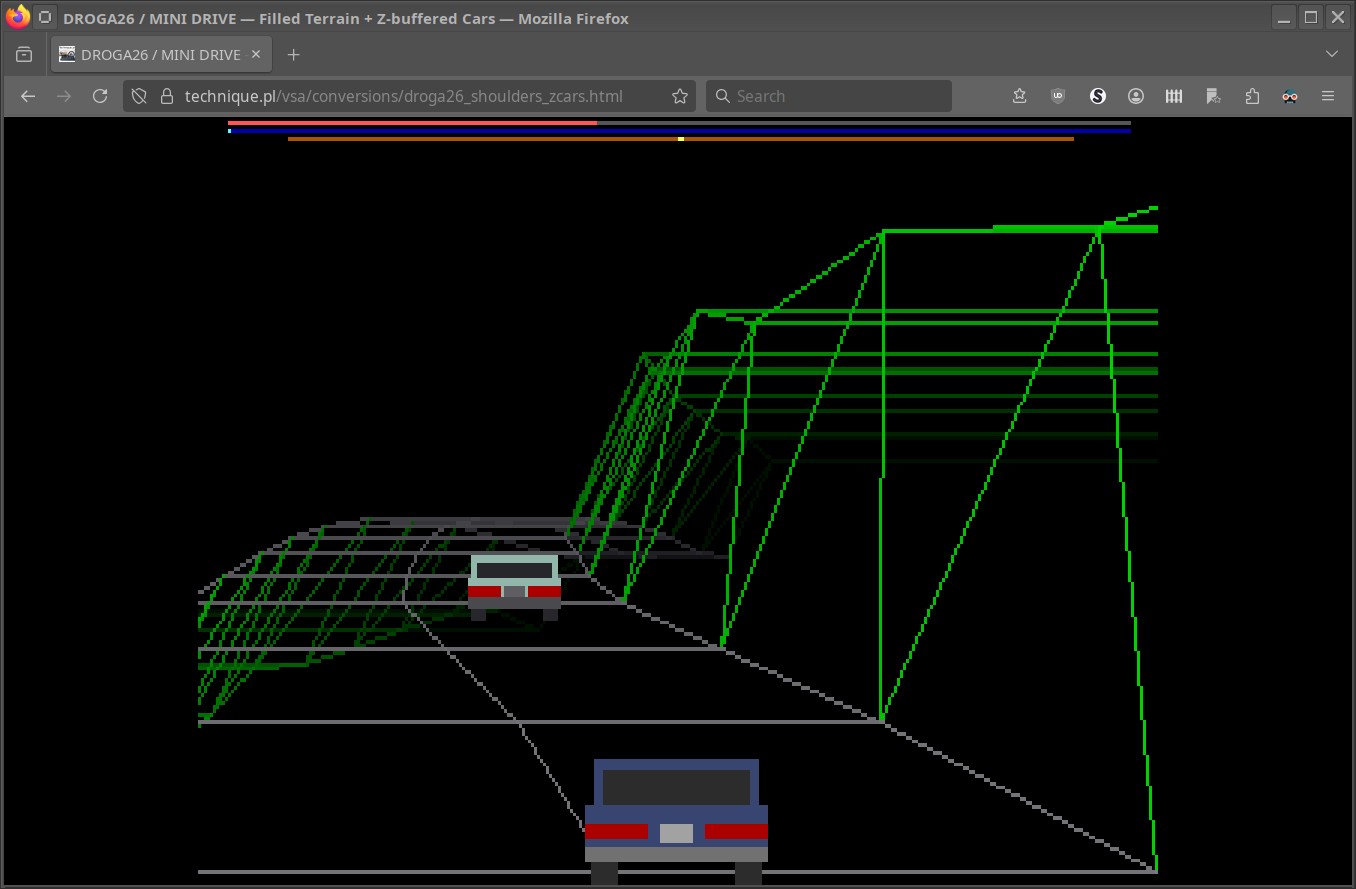Click the blue bar below red bar
This screenshot has width=1356, height=889.
click(680, 131)
